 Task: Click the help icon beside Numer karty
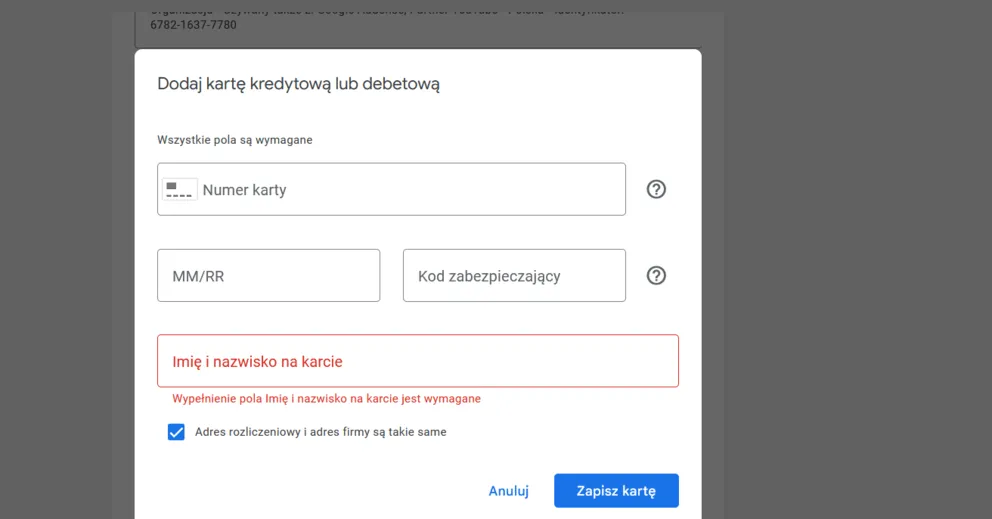pos(656,189)
